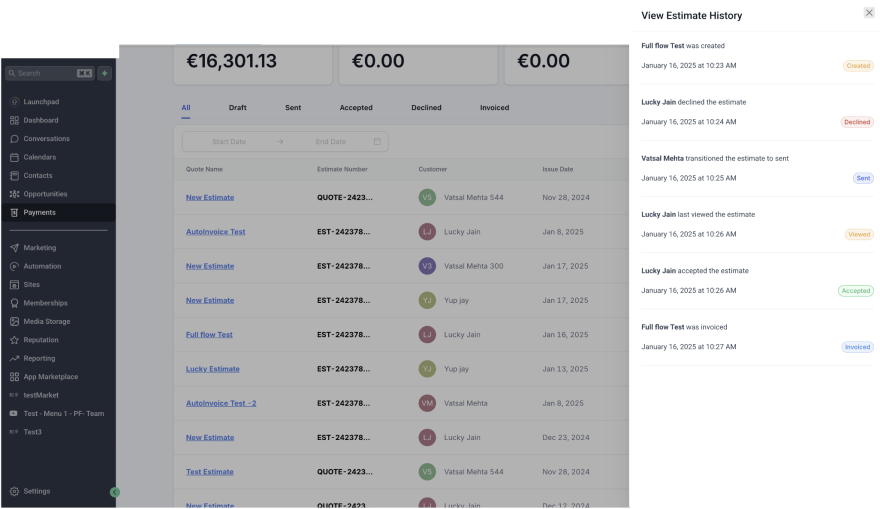
Task: Open App Marketplace from sidebar
Action: 50,377
